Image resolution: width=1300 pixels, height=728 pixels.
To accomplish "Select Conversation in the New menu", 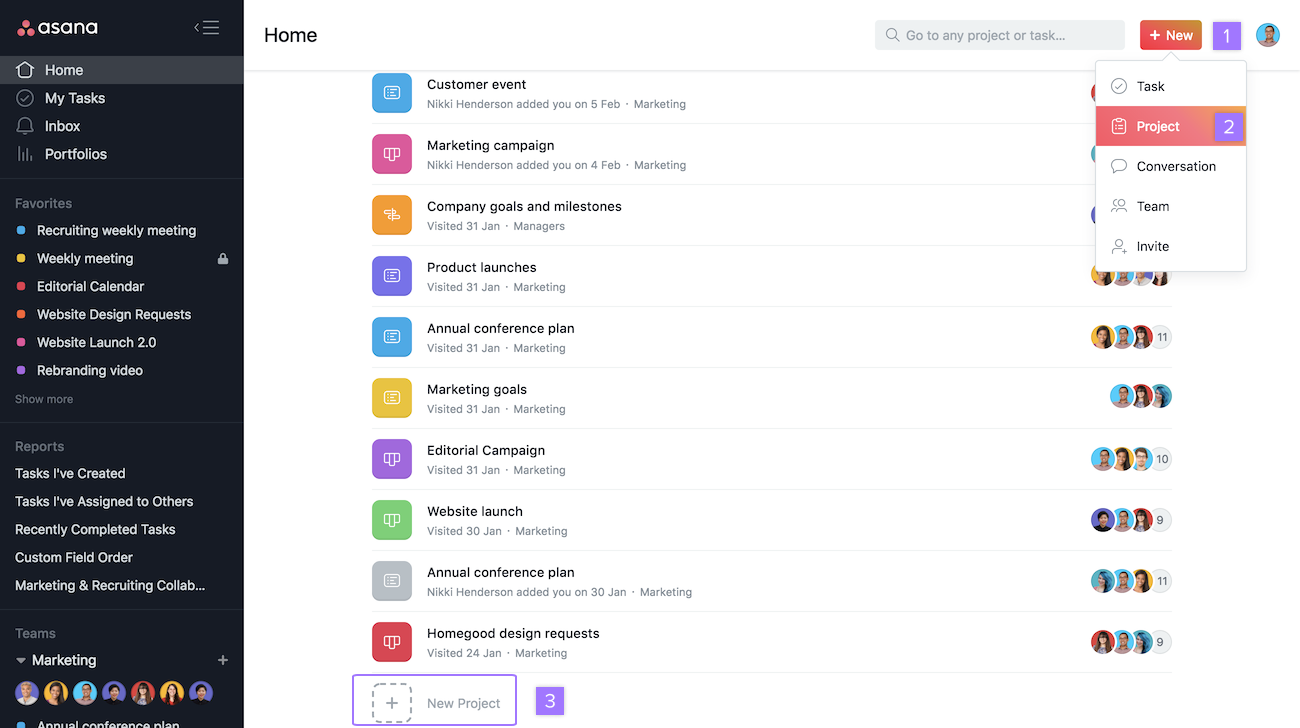I will pyautogui.click(x=1175, y=166).
